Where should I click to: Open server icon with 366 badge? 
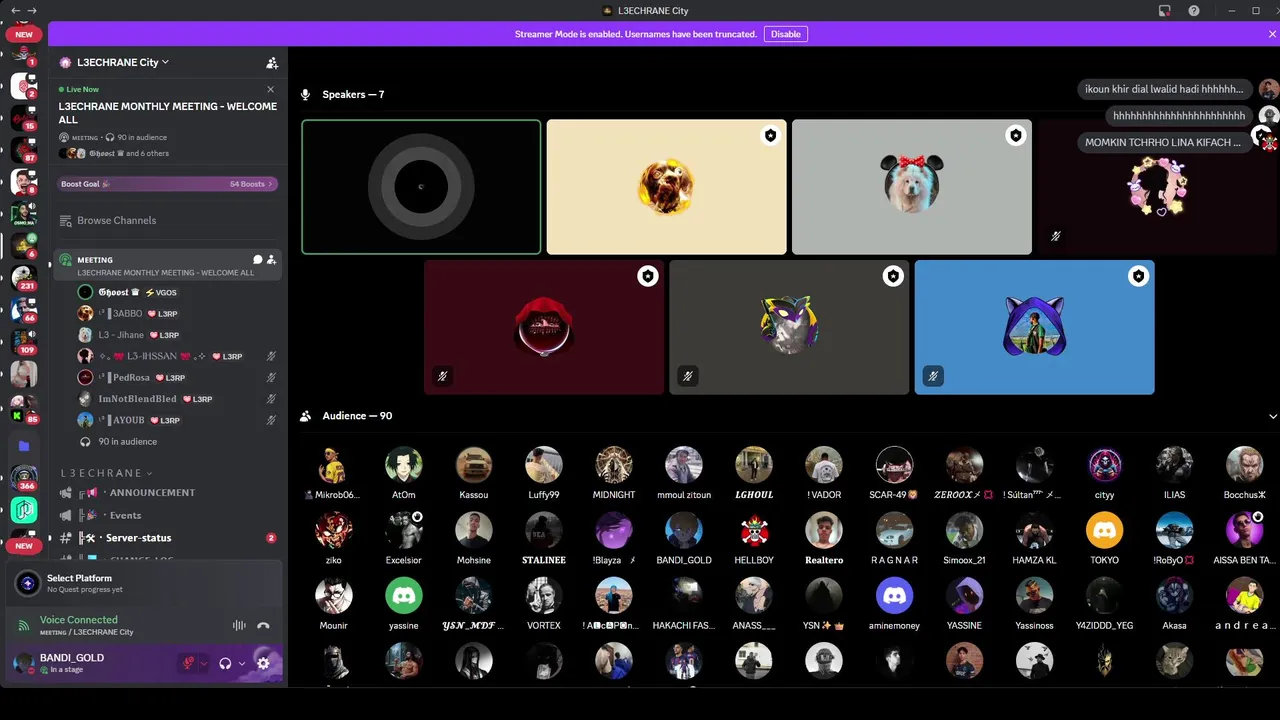pyautogui.click(x=23, y=478)
